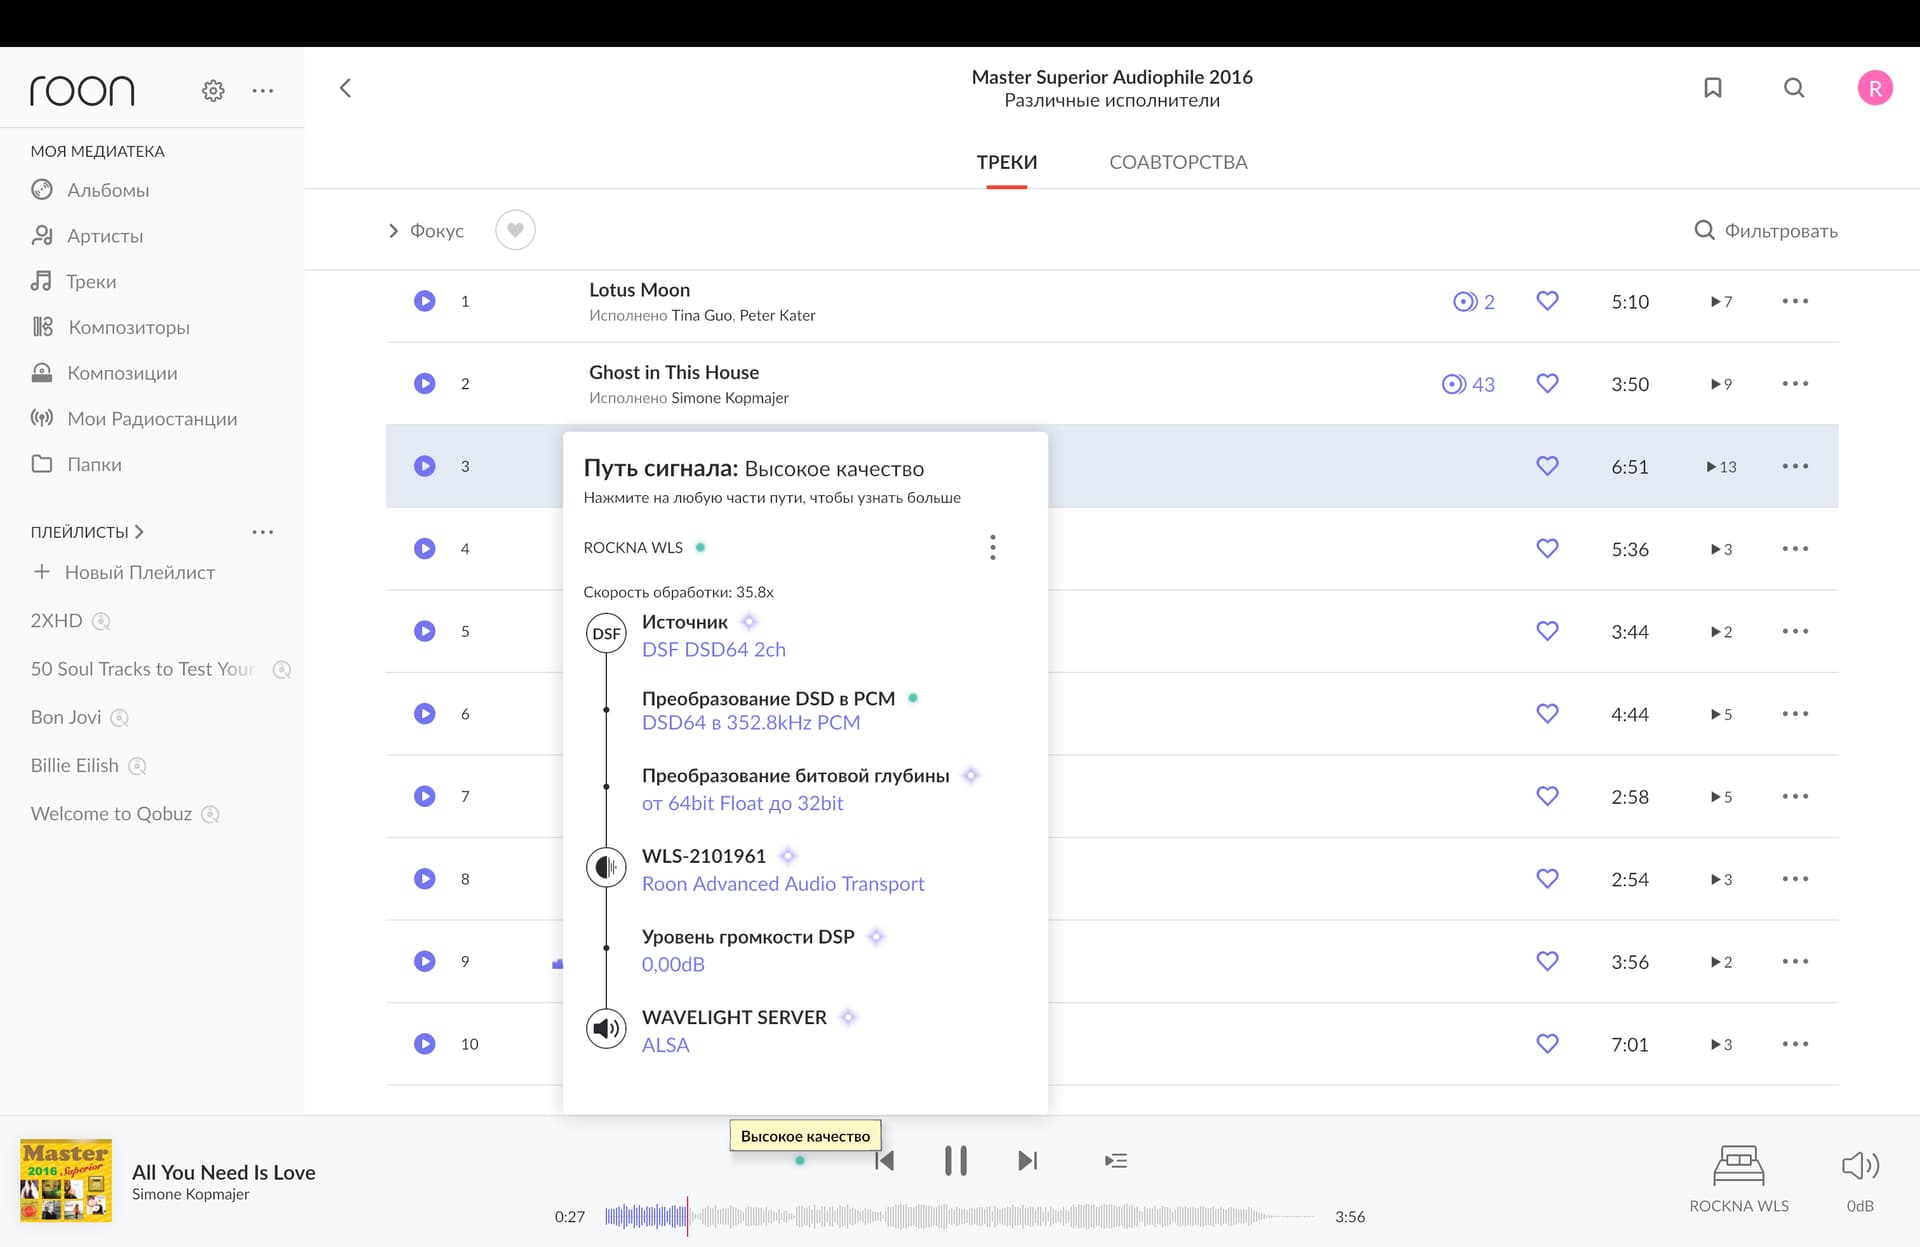This screenshot has height=1247, width=1920.
Task: Open Альбомы in the library sidebar
Action: tap(90, 190)
